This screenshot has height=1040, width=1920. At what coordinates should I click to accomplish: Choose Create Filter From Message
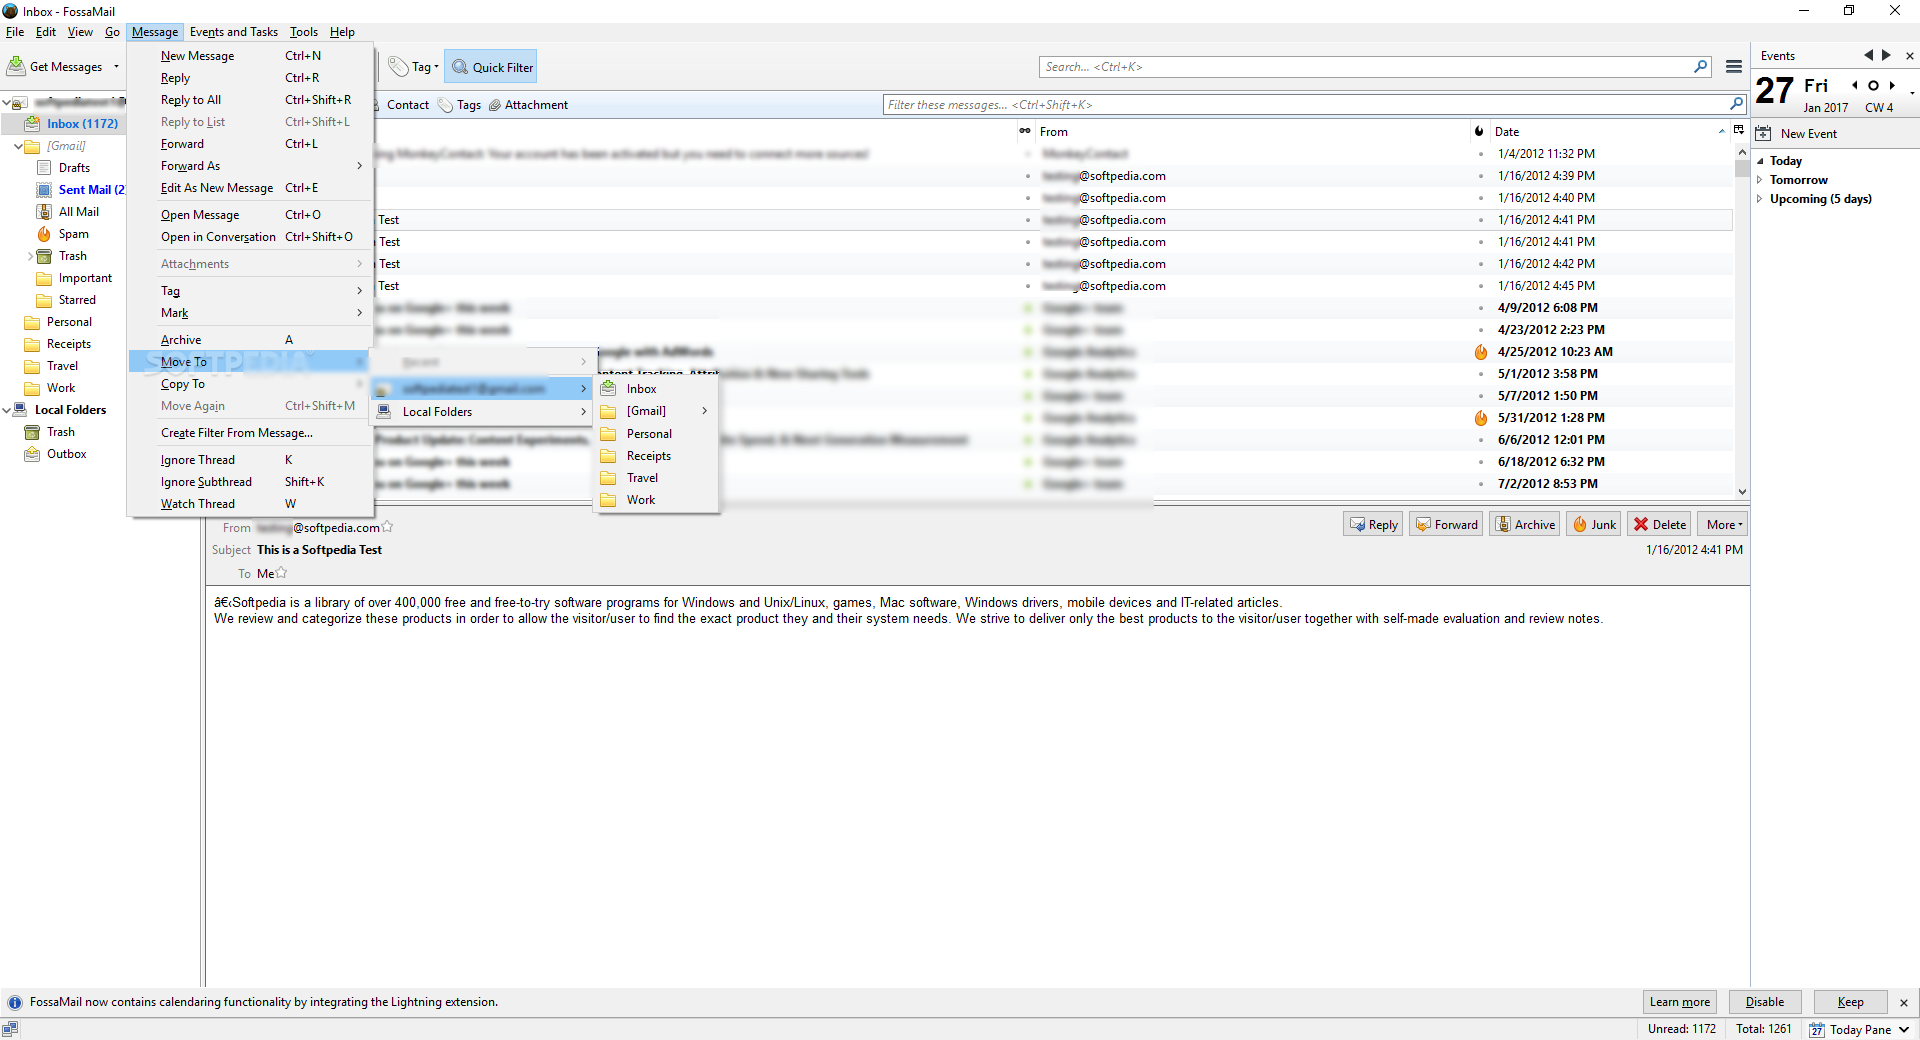point(251,433)
